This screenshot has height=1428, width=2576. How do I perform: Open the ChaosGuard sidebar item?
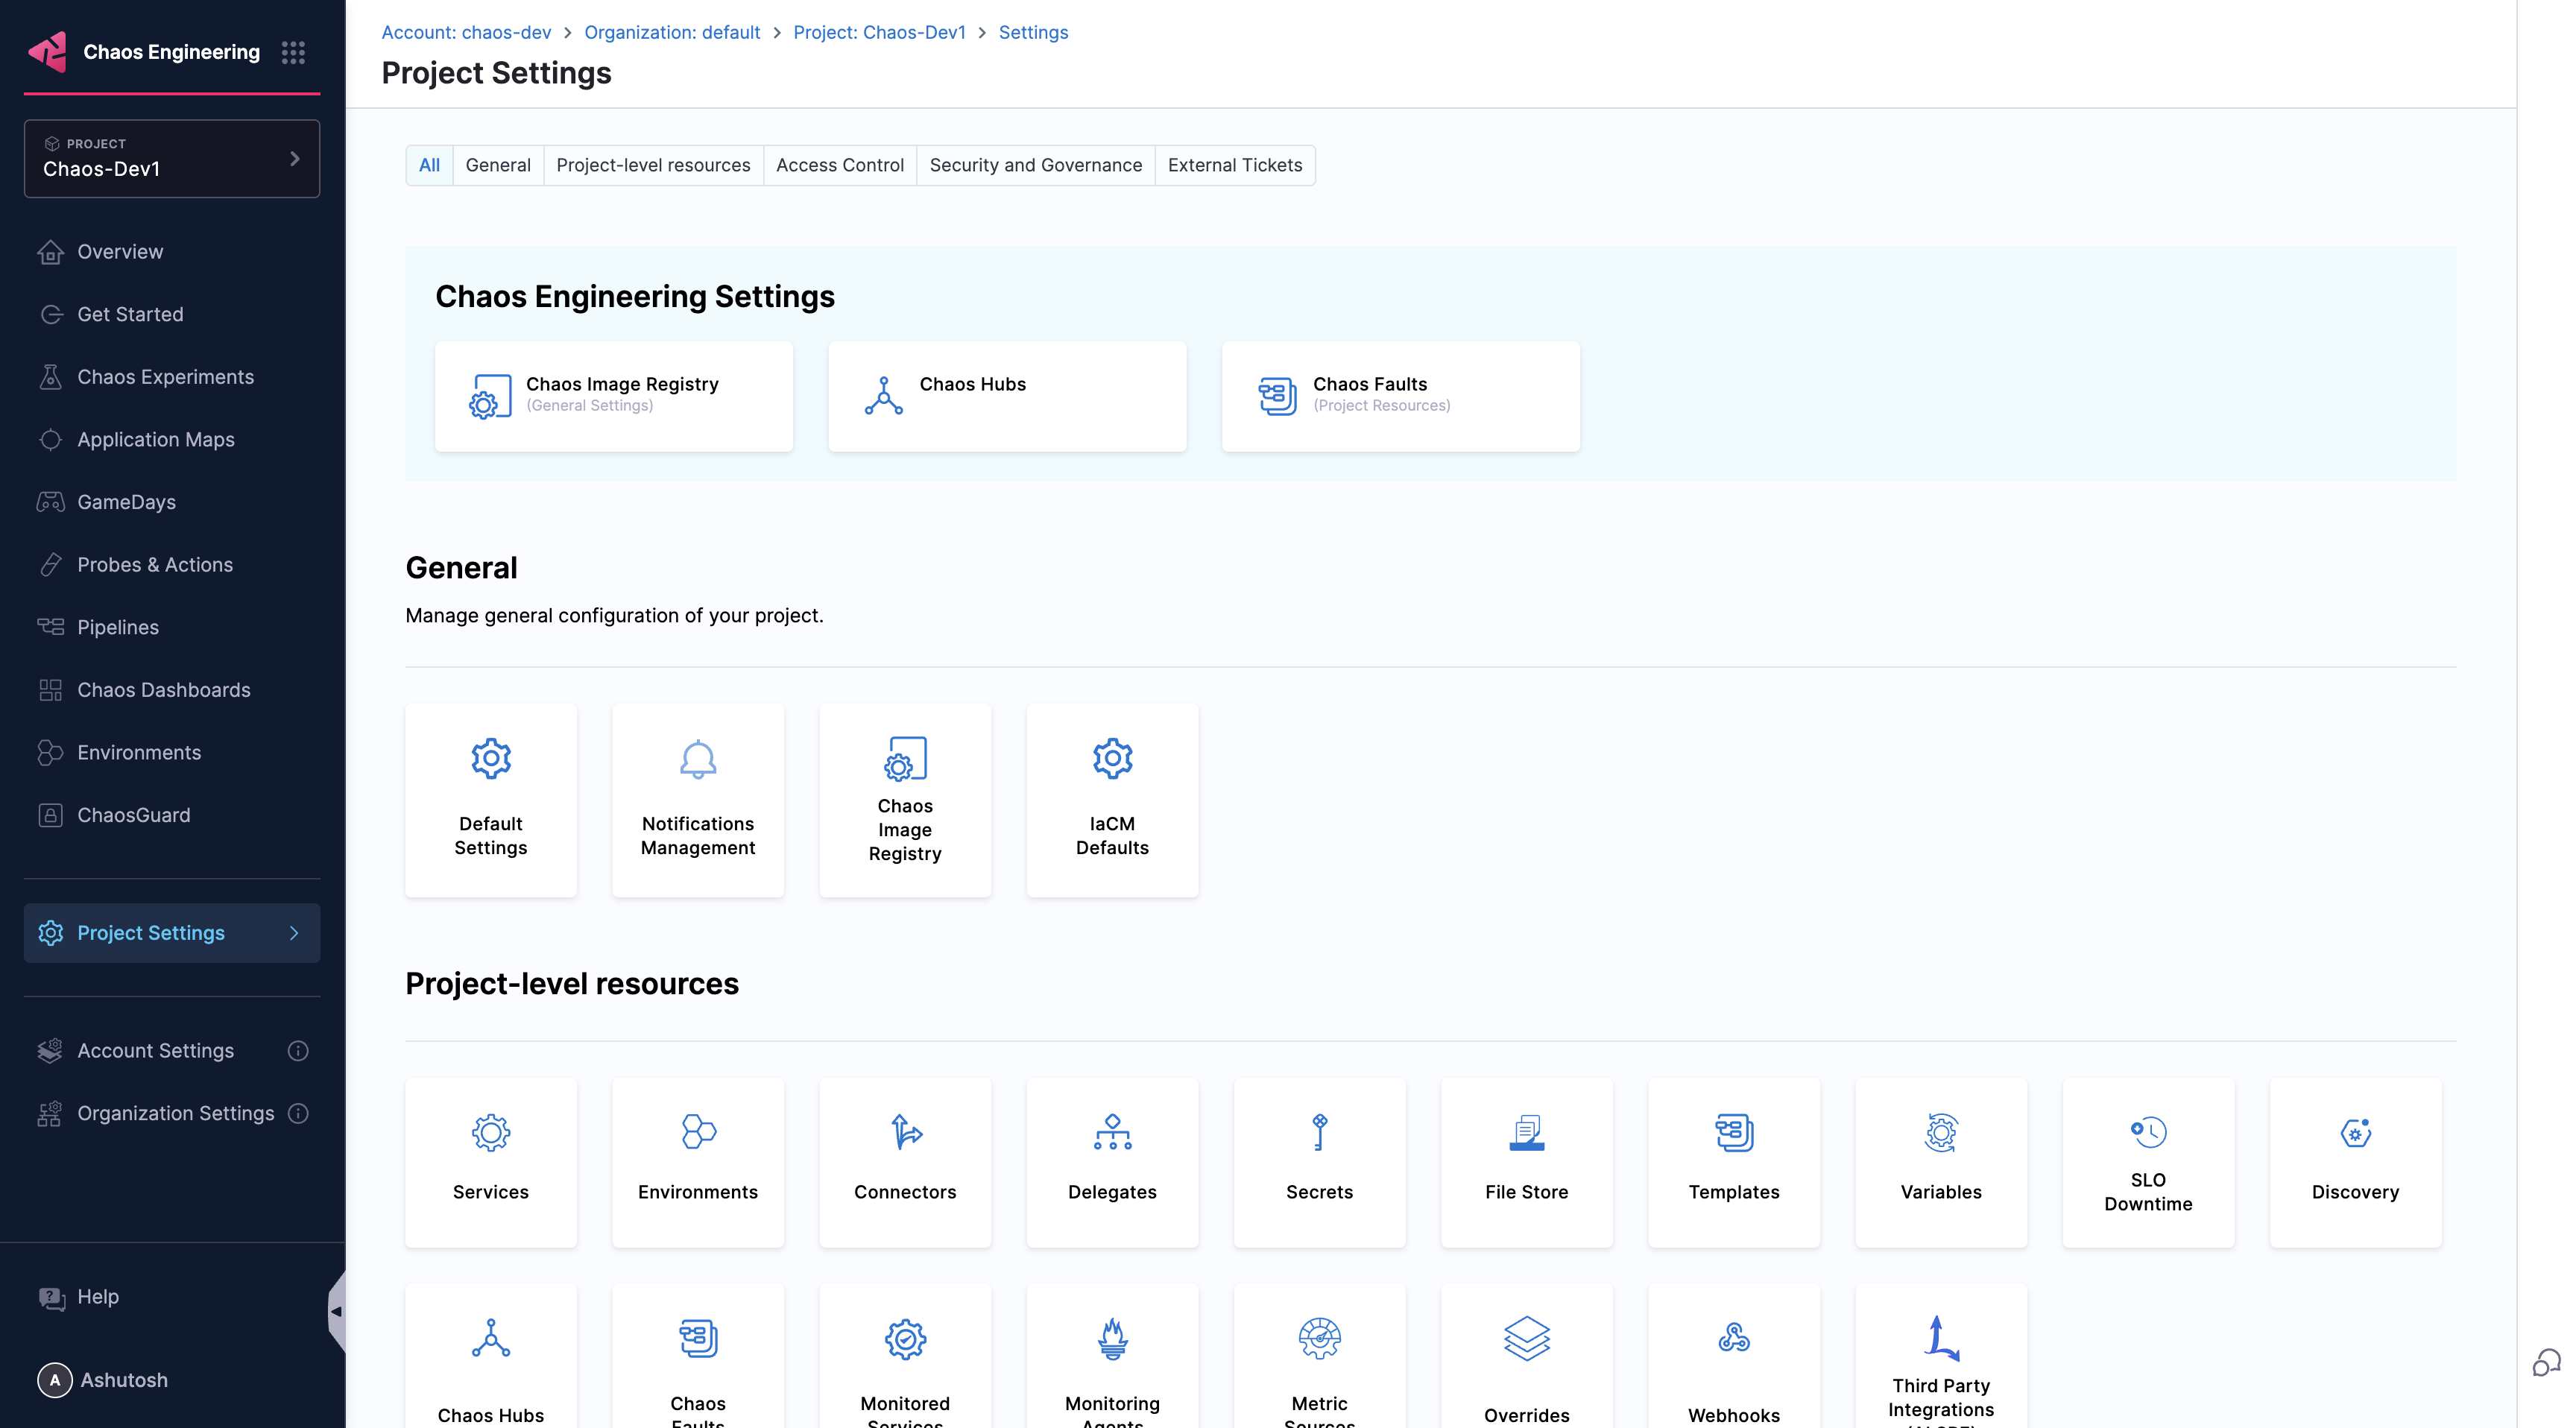click(x=133, y=815)
